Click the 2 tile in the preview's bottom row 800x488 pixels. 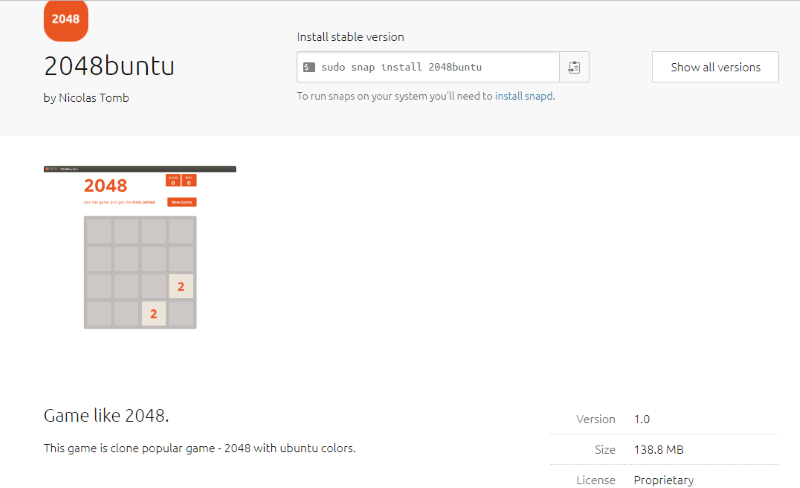153,314
